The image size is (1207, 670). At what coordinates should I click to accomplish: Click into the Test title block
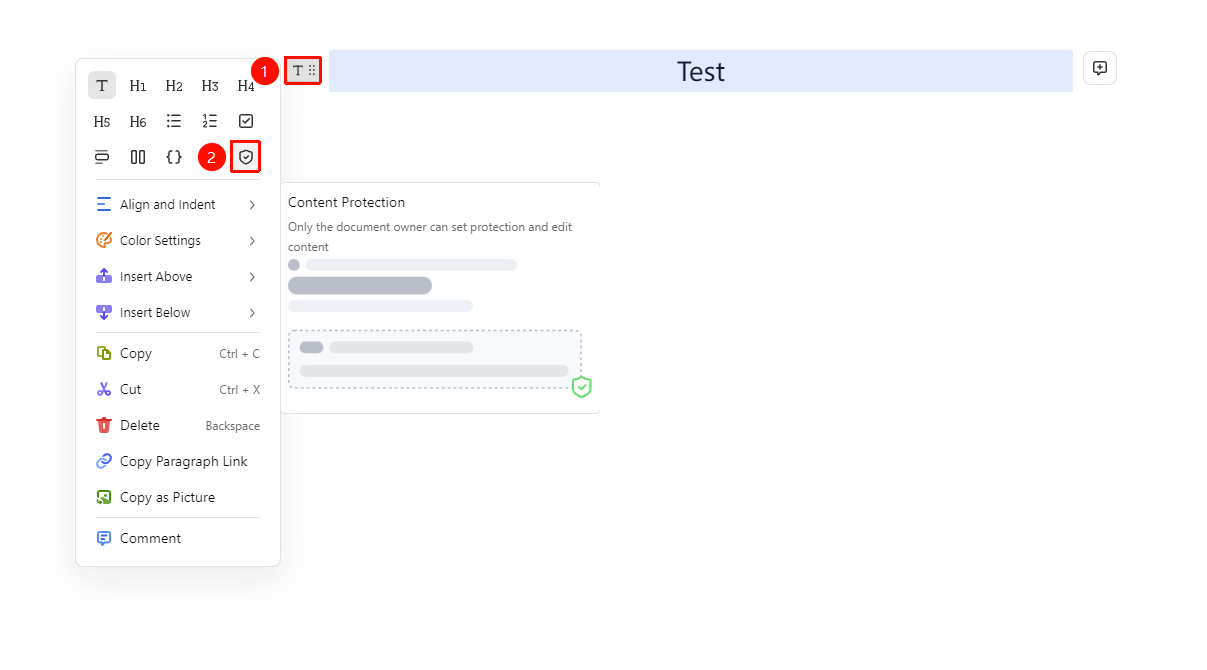click(x=701, y=71)
